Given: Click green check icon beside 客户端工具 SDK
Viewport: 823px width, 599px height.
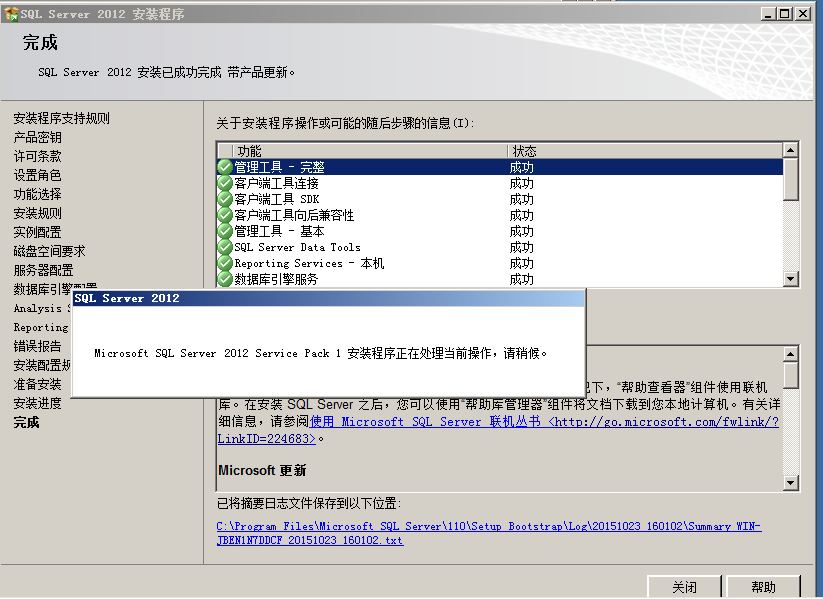Looking at the screenshot, I should coord(225,199).
